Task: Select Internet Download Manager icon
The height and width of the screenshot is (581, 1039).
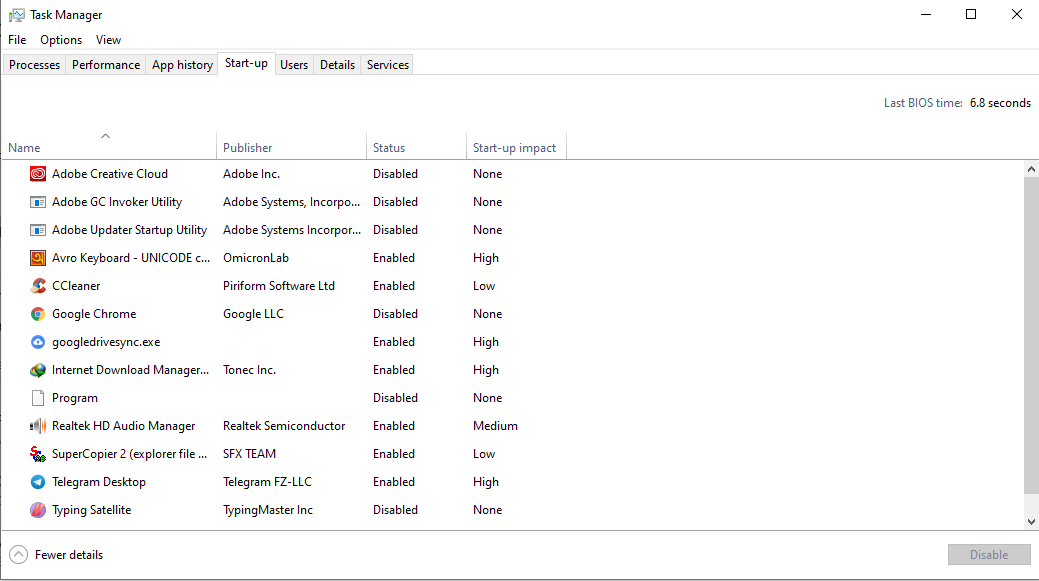Action: point(38,370)
